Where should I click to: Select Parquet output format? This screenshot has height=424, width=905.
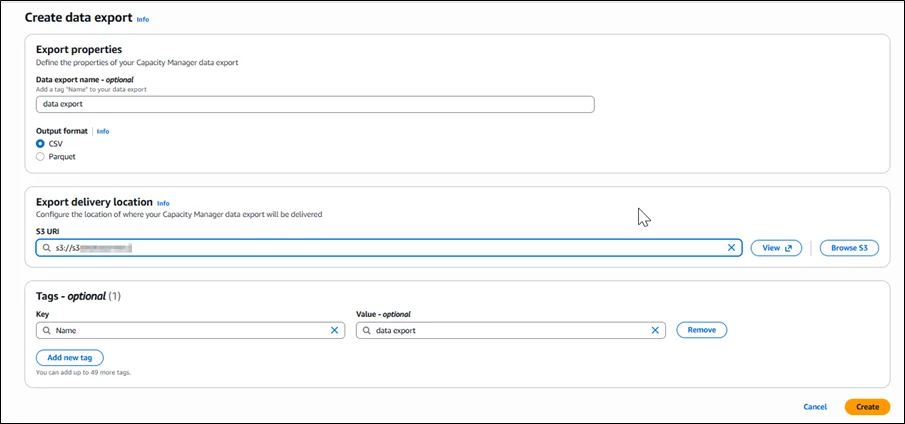point(40,156)
